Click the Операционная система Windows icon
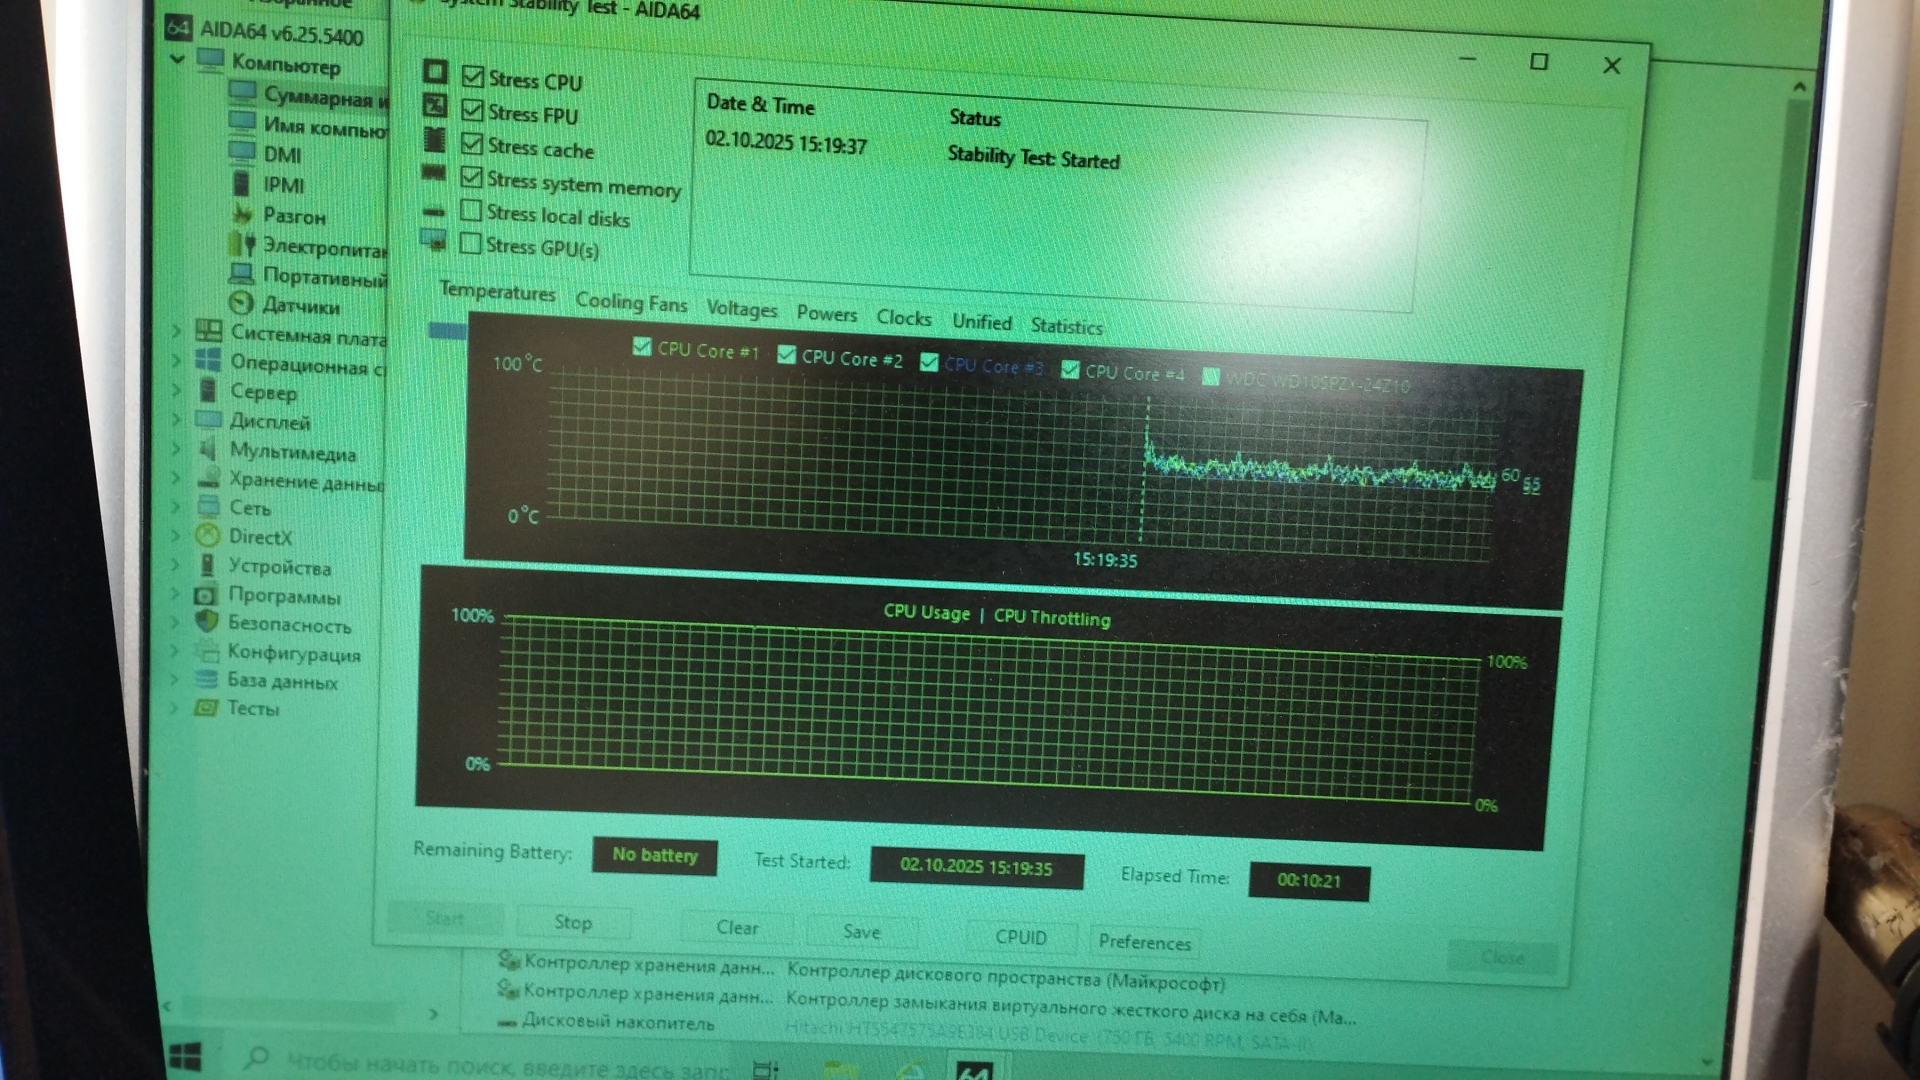 [208, 361]
